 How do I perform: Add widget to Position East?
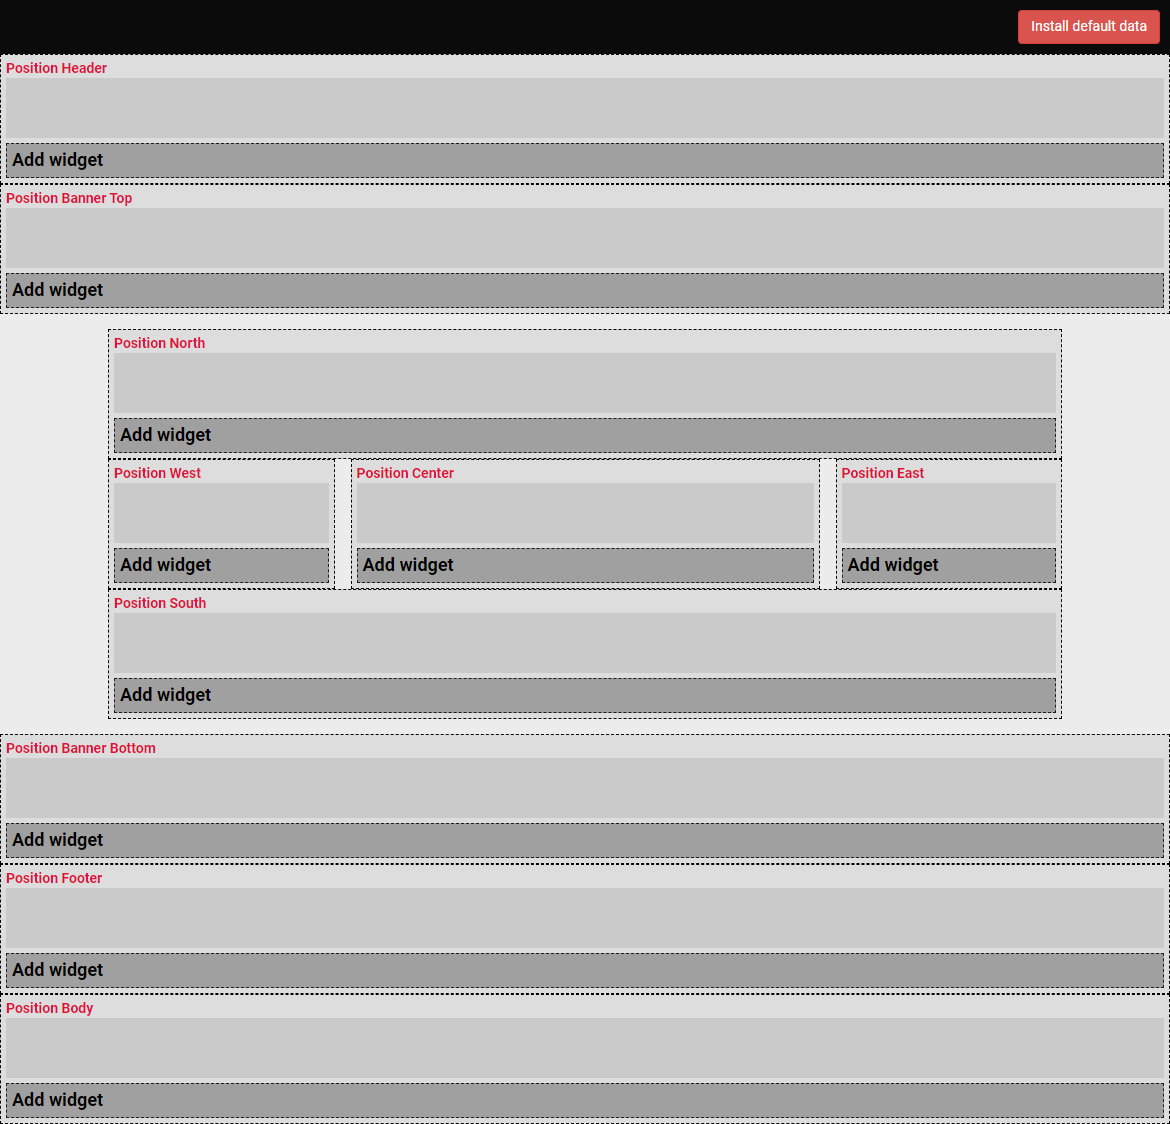(x=948, y=565)
